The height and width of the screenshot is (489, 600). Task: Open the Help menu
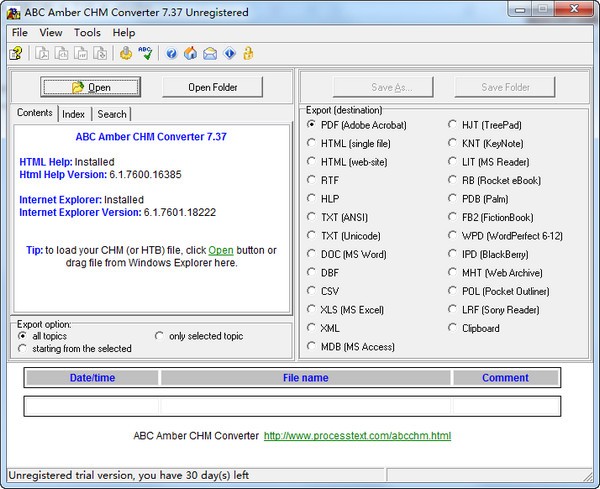pos(124,33)
